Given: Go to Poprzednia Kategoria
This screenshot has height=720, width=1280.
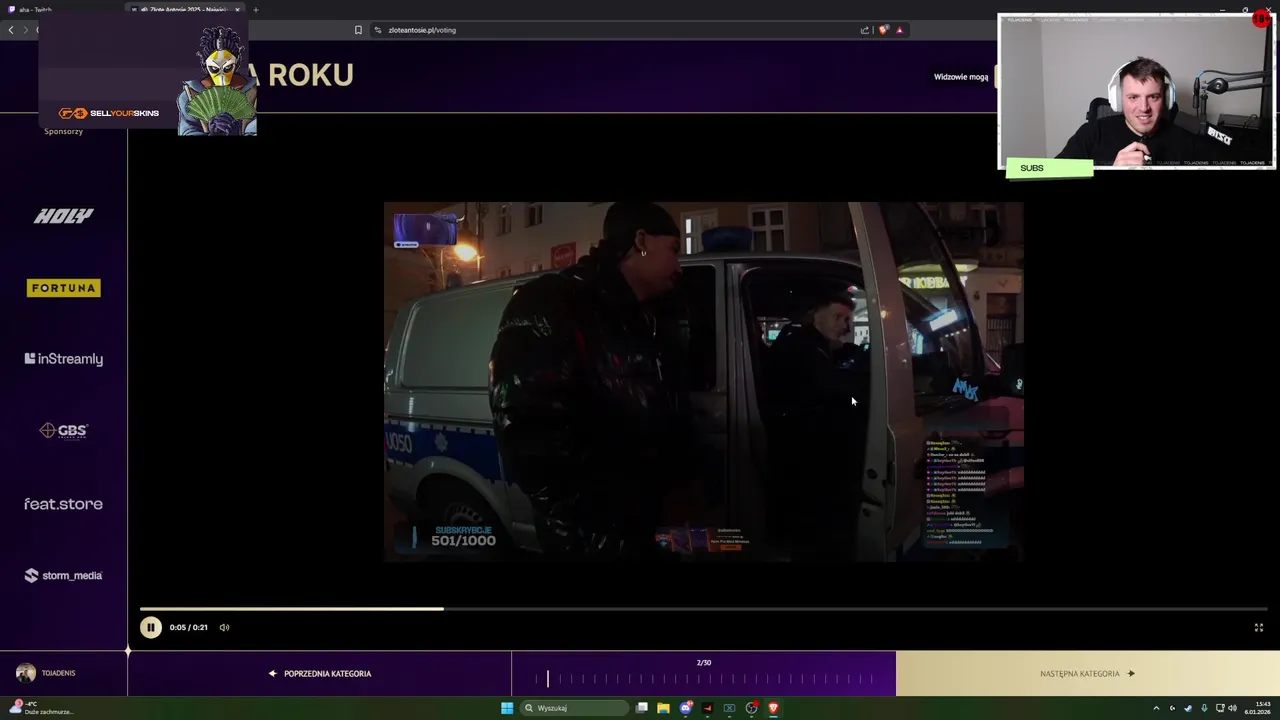Looking at the screenshot, I should click(320, 674).
